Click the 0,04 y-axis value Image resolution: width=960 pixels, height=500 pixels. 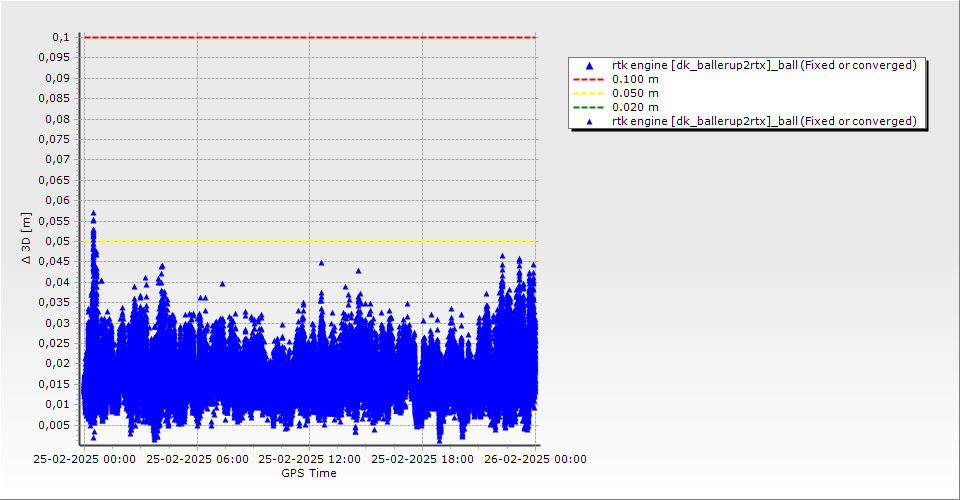click(58, 283)
